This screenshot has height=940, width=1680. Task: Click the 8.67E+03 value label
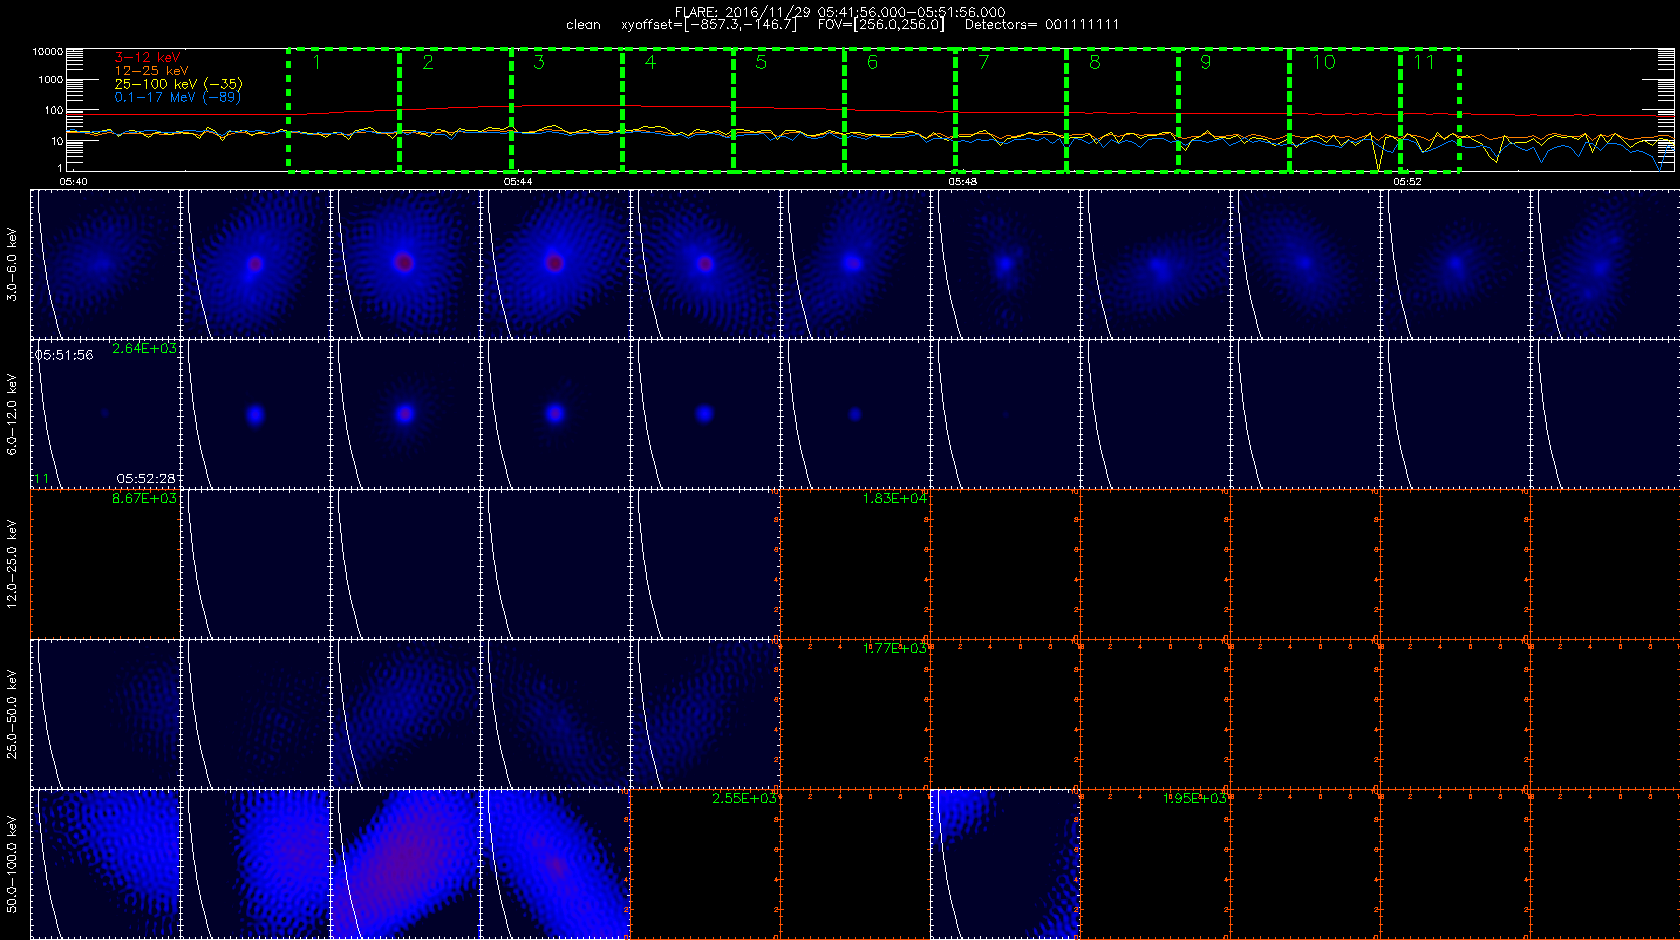point(144,498)
